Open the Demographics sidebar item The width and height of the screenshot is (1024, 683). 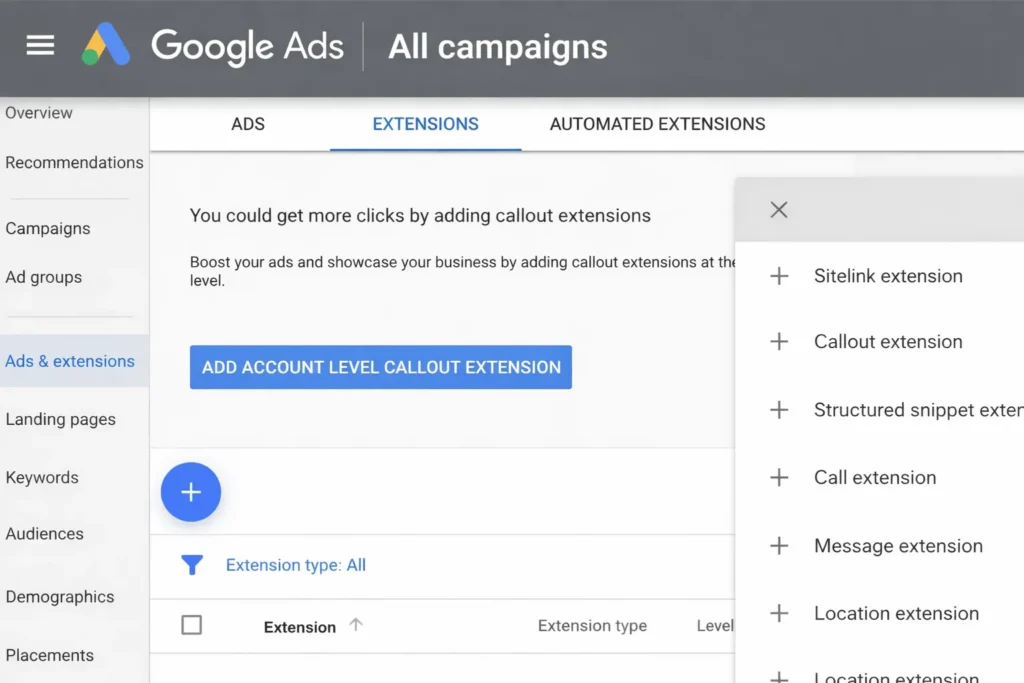[x=59, y=596]
